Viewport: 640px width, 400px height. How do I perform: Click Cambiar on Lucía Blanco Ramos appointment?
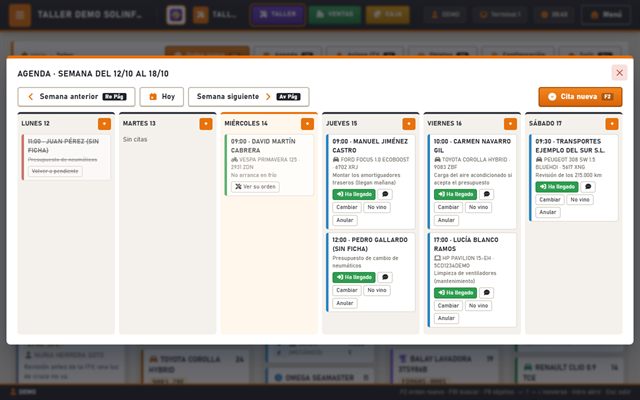point(449,306)
